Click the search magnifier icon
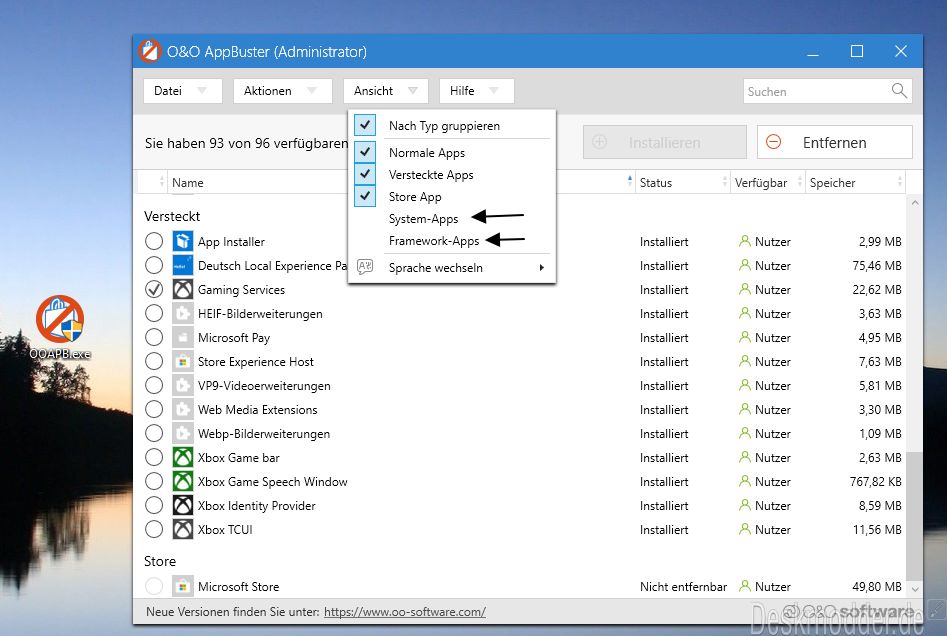 point(899,91)
